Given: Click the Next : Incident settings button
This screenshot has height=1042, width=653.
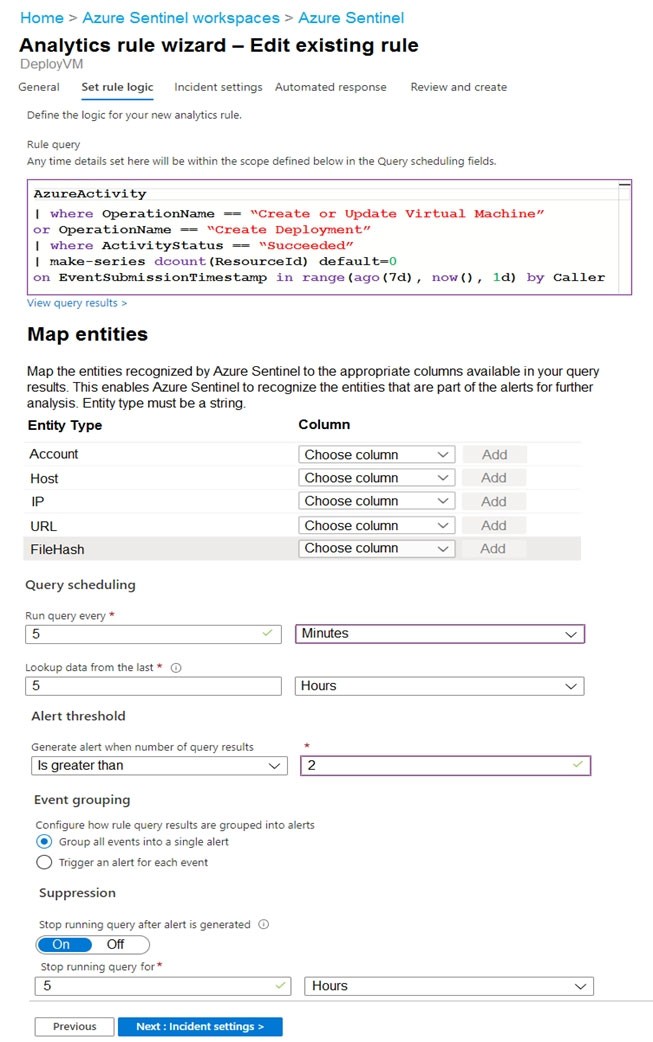Looking at the screenshot, I should 200,1027.
